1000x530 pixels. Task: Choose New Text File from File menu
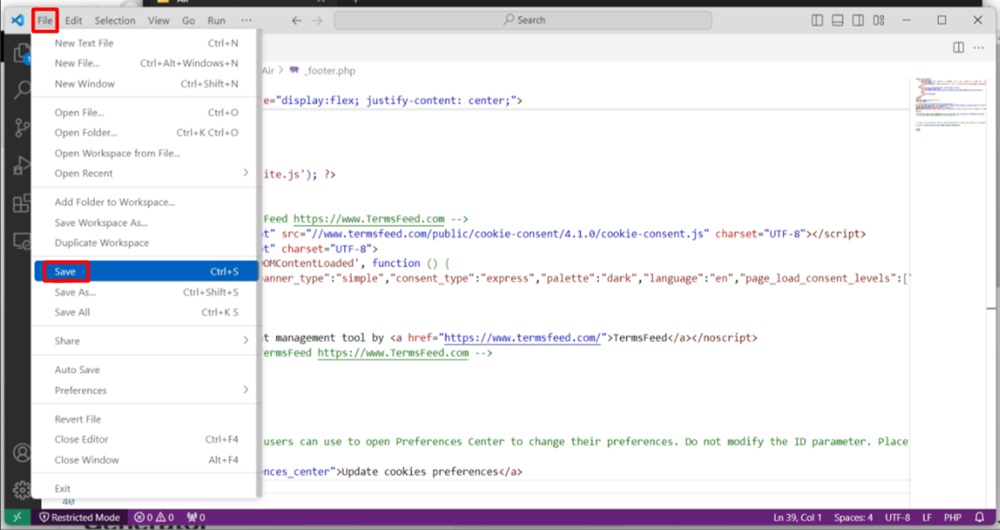click(146, 43)
